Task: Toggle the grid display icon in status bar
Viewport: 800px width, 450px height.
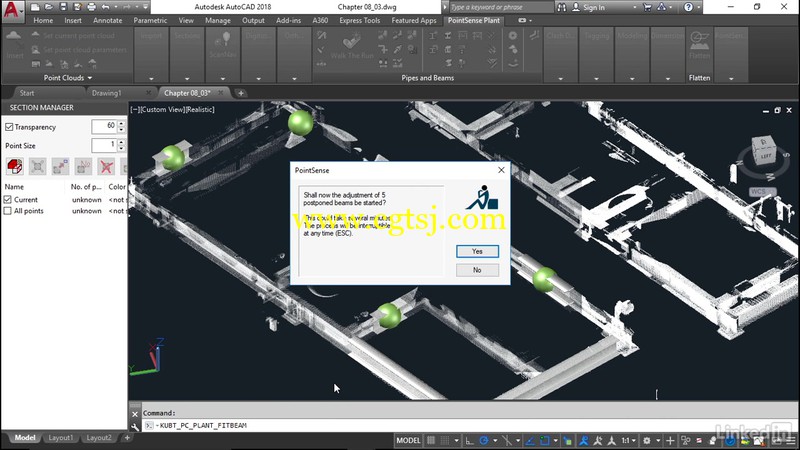Action: (431, 440)
